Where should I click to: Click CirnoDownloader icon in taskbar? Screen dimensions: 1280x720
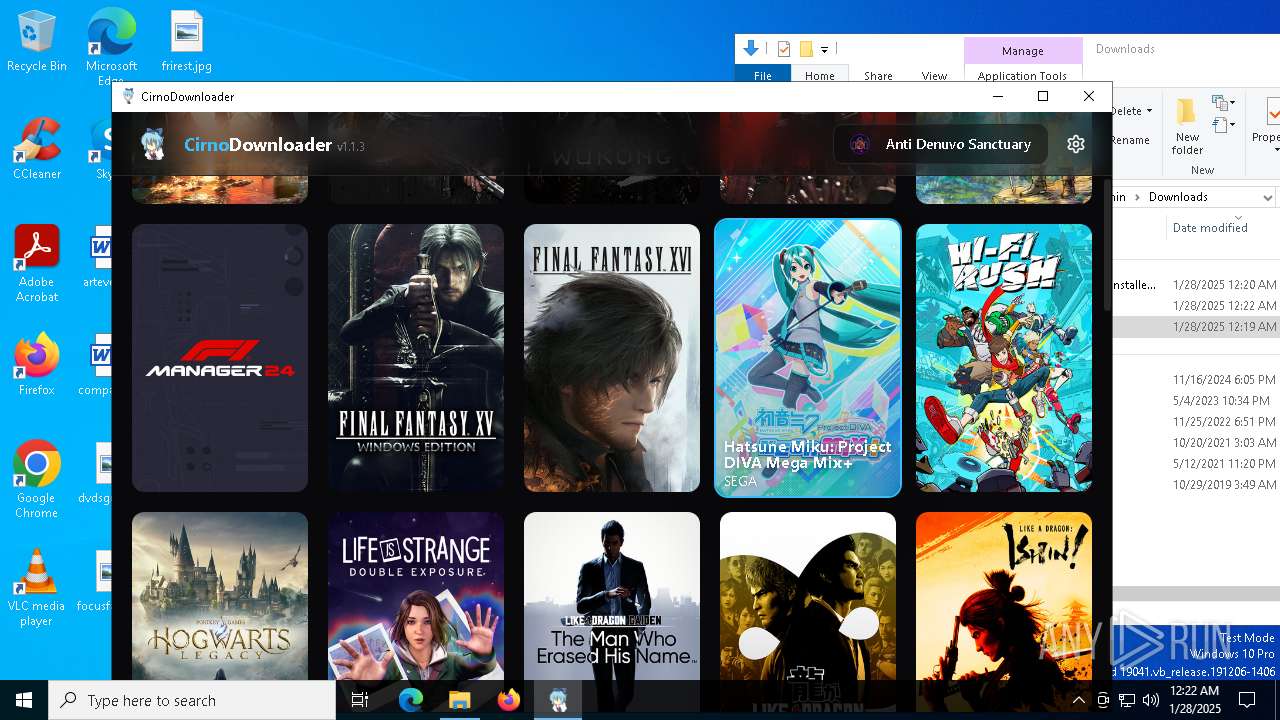click(558, 700)
